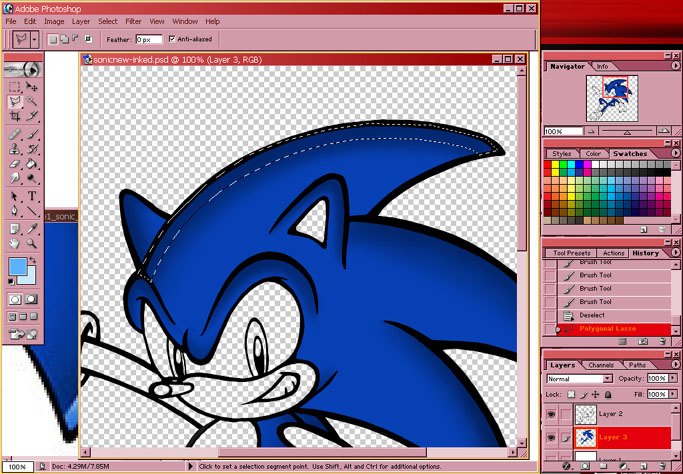Select the Crop tool

tap(15, 116)
